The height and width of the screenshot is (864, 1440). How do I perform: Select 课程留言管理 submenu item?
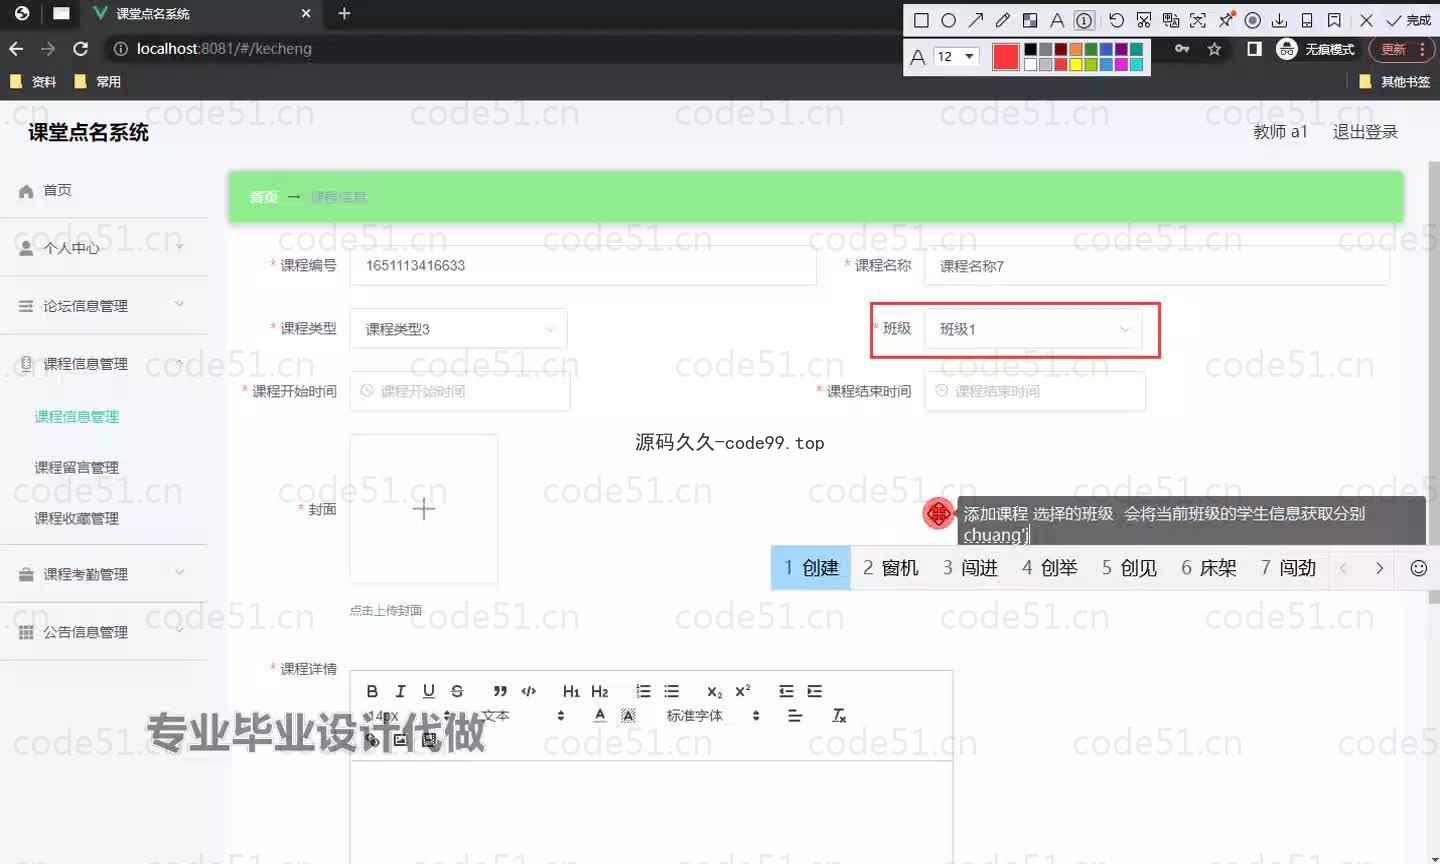(77, 467)
